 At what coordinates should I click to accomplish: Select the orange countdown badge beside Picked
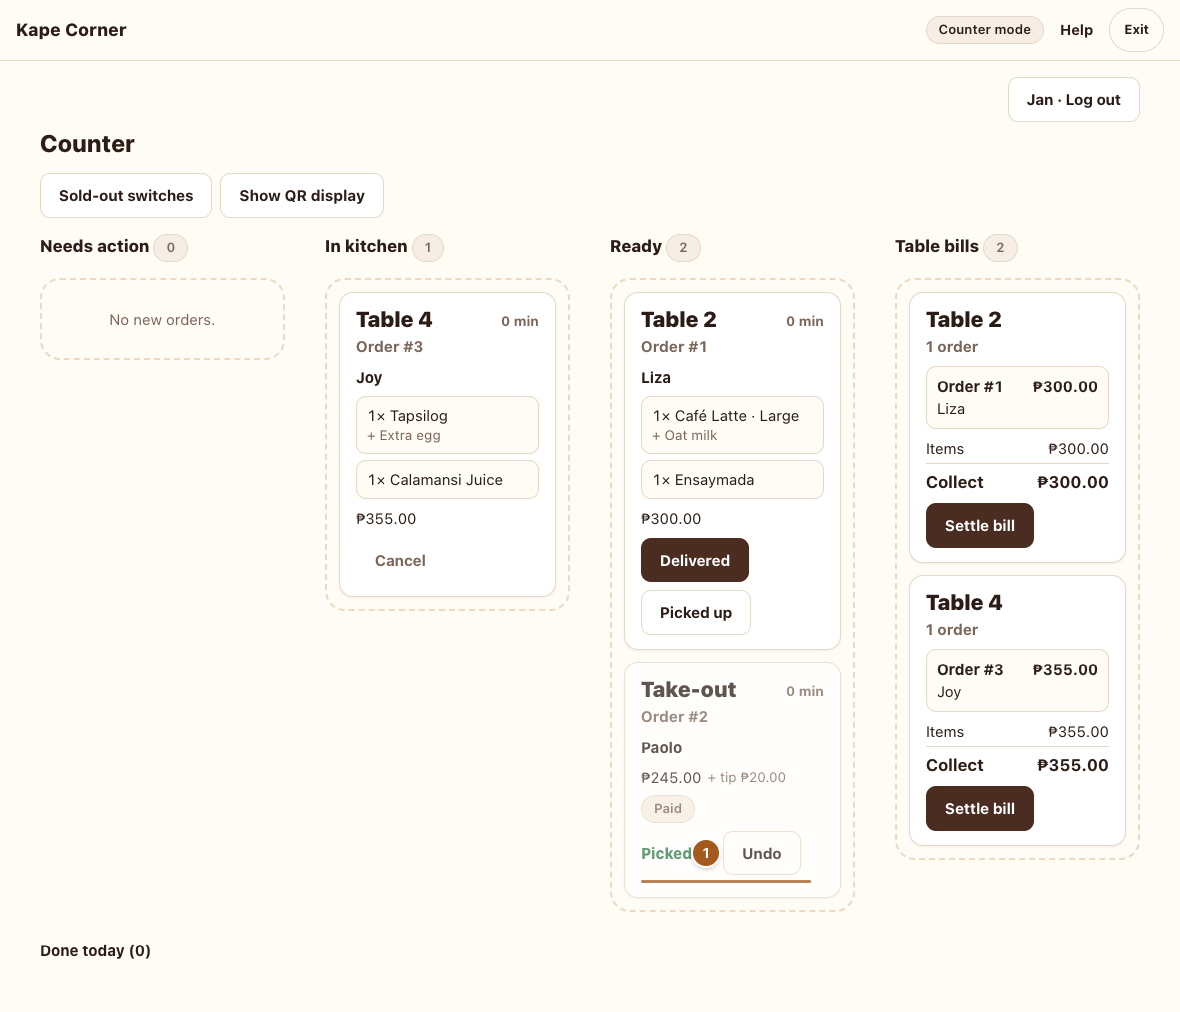[706, 853]
